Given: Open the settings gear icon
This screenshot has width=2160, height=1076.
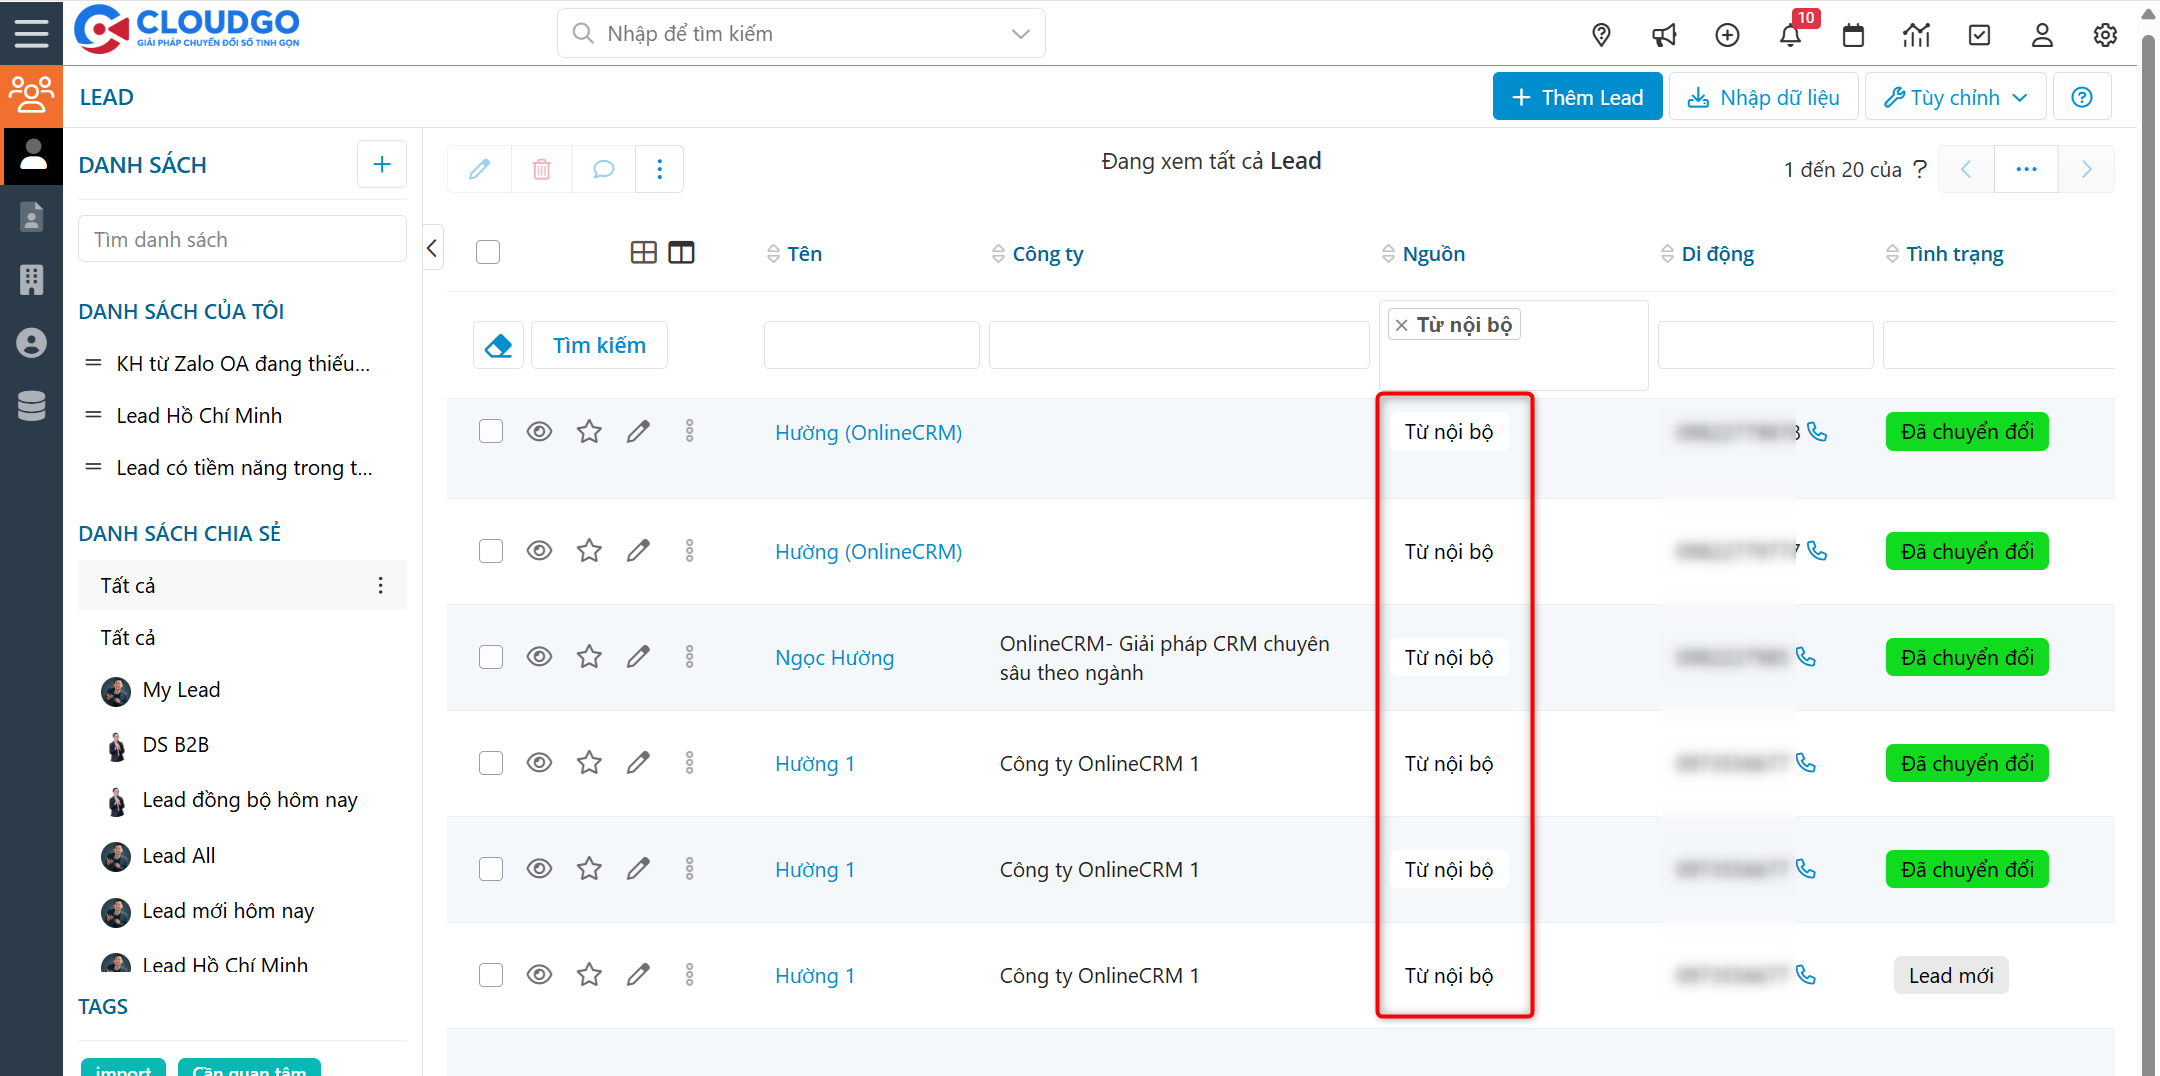Looking at the screenshot, I should coord(2105,35).
